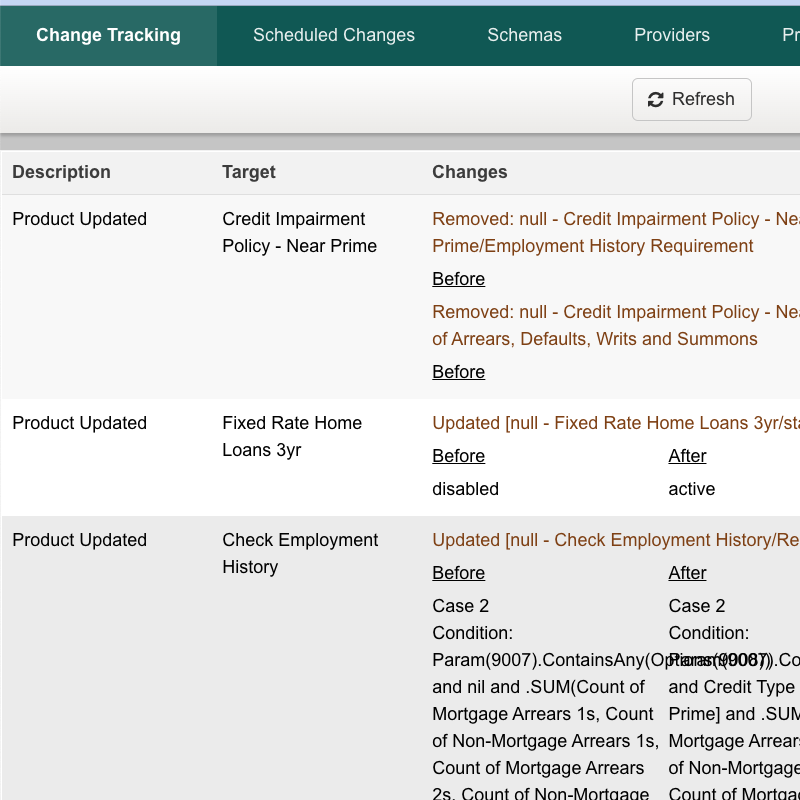Click Before label in Check Employment row
This screenshot has width=800, height=800.
point(458,573)
